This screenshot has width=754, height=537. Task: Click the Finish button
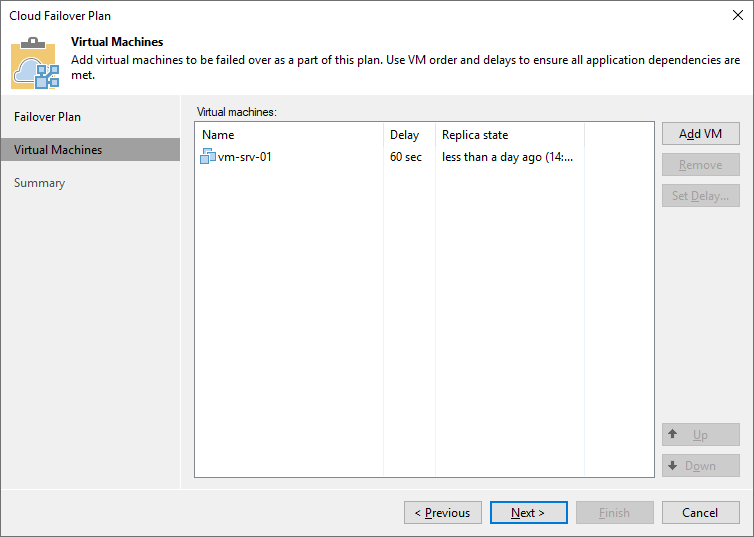click(614, 513)
